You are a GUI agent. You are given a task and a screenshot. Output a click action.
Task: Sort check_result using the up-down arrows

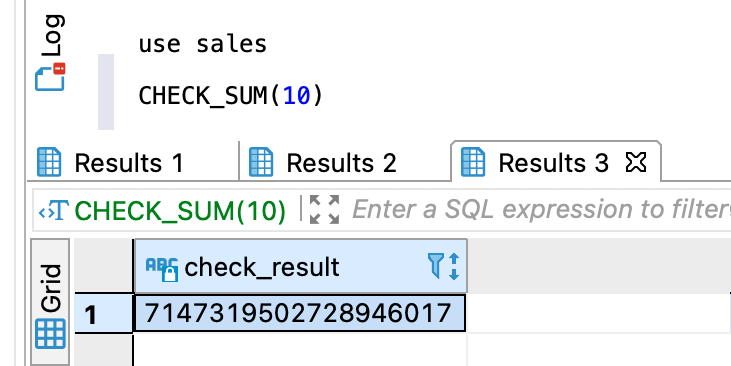click(454, 266)
